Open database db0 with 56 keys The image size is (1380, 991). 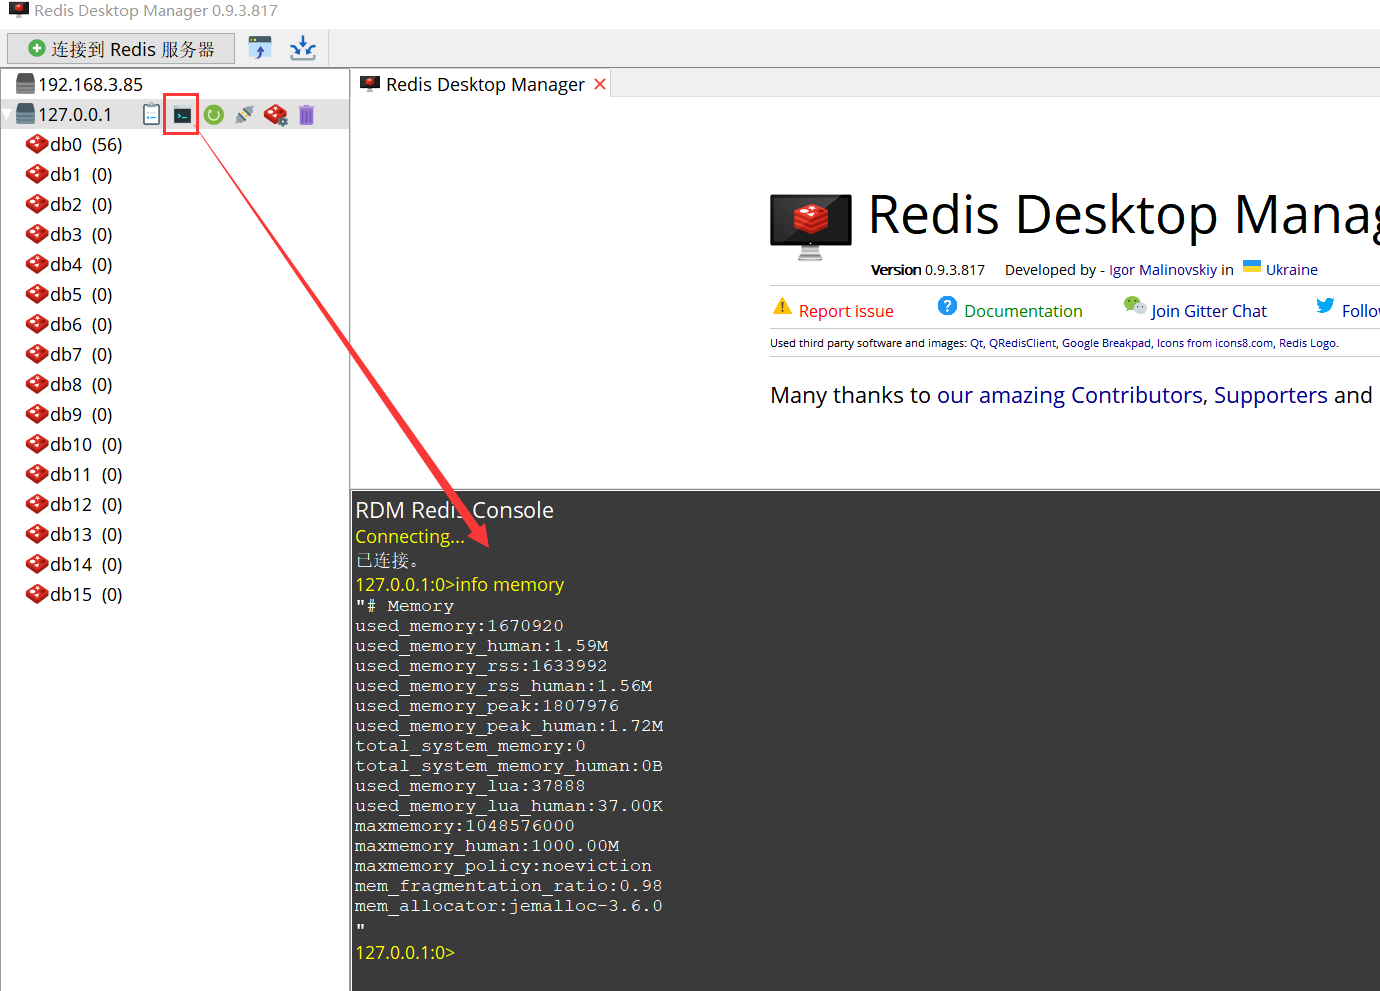(x=86, y=145)
